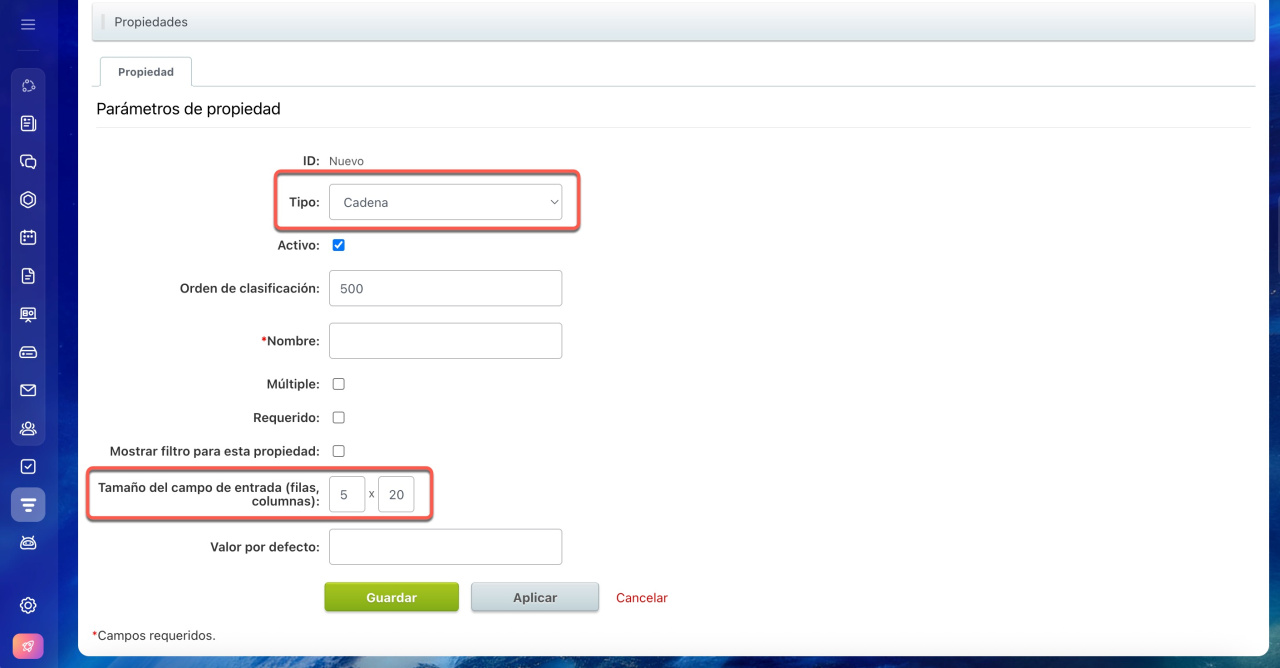
Task: Expand the Tipo dropdown showing Cadena
Action: point(445,202)
